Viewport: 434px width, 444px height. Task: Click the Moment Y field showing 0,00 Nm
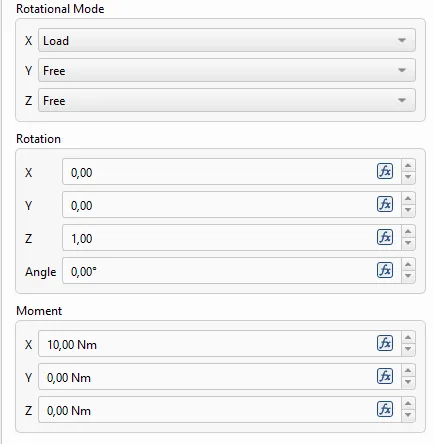(x=207, y=377)
